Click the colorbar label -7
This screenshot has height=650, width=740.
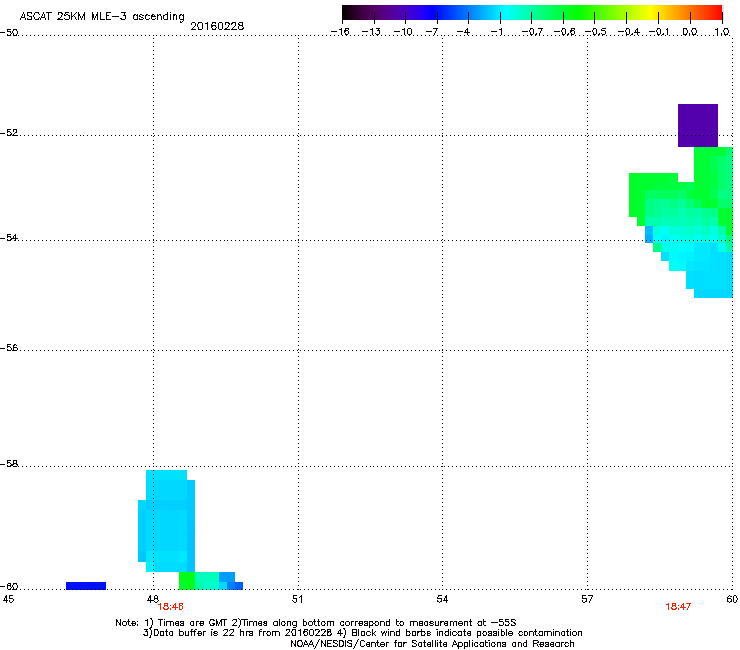click(x=431, y=32)
